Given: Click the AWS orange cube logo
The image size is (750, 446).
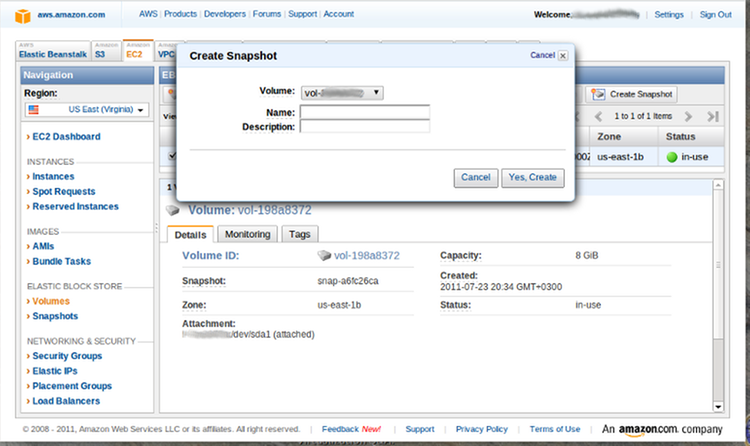Looking at the screenshot, I should pos(22,15).
